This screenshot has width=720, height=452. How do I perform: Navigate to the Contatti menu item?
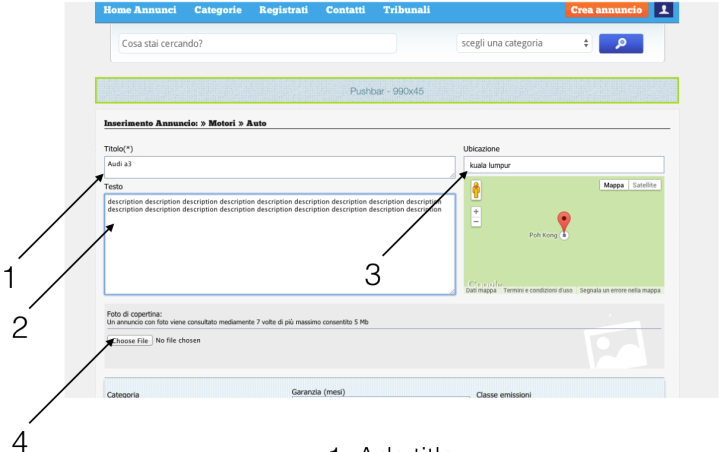click(x=345, y=10)
